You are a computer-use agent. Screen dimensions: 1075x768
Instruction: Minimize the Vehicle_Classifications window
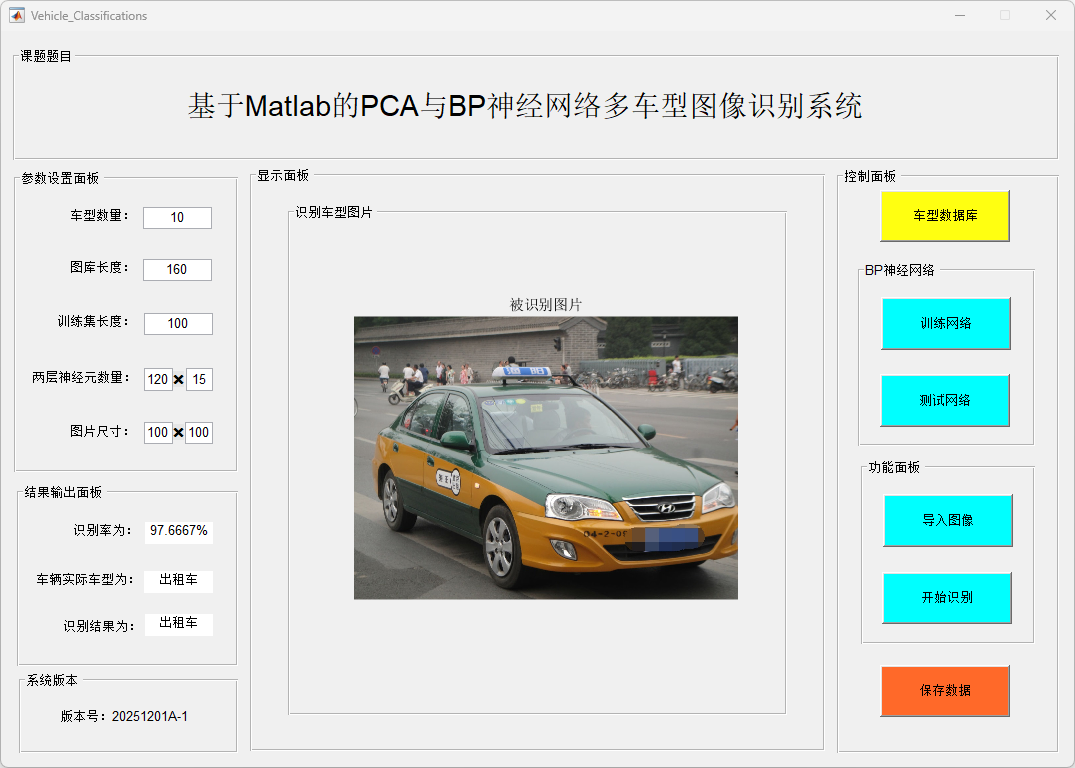[960, 15]
